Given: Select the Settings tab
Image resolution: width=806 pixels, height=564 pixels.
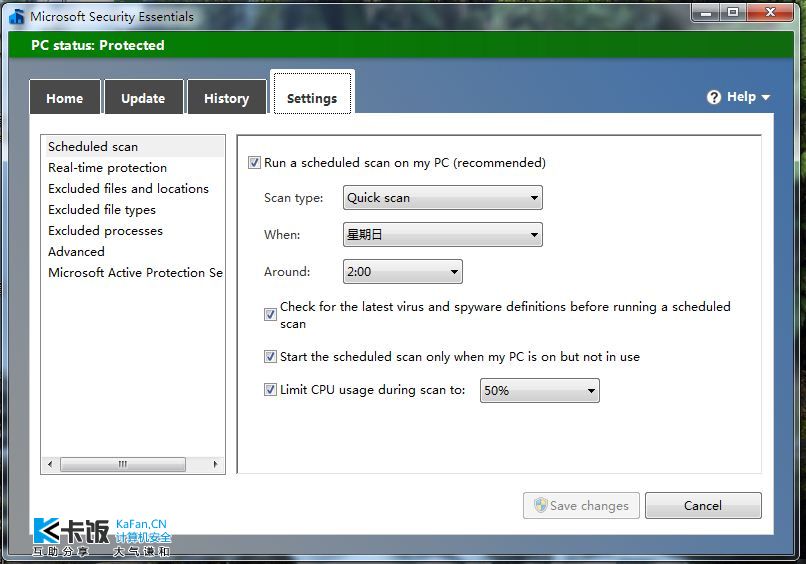Looking at the screenshot, I should (x=312, y=94).
